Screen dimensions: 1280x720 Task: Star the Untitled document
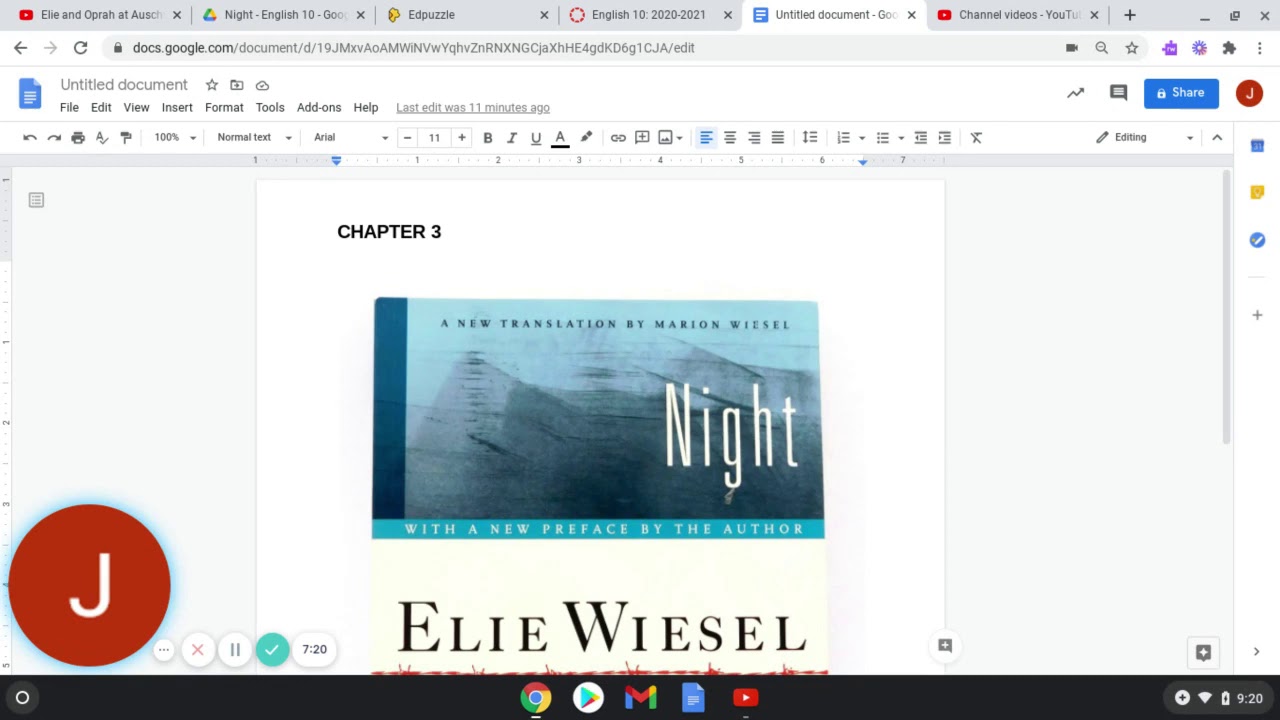tap(211, 85)
